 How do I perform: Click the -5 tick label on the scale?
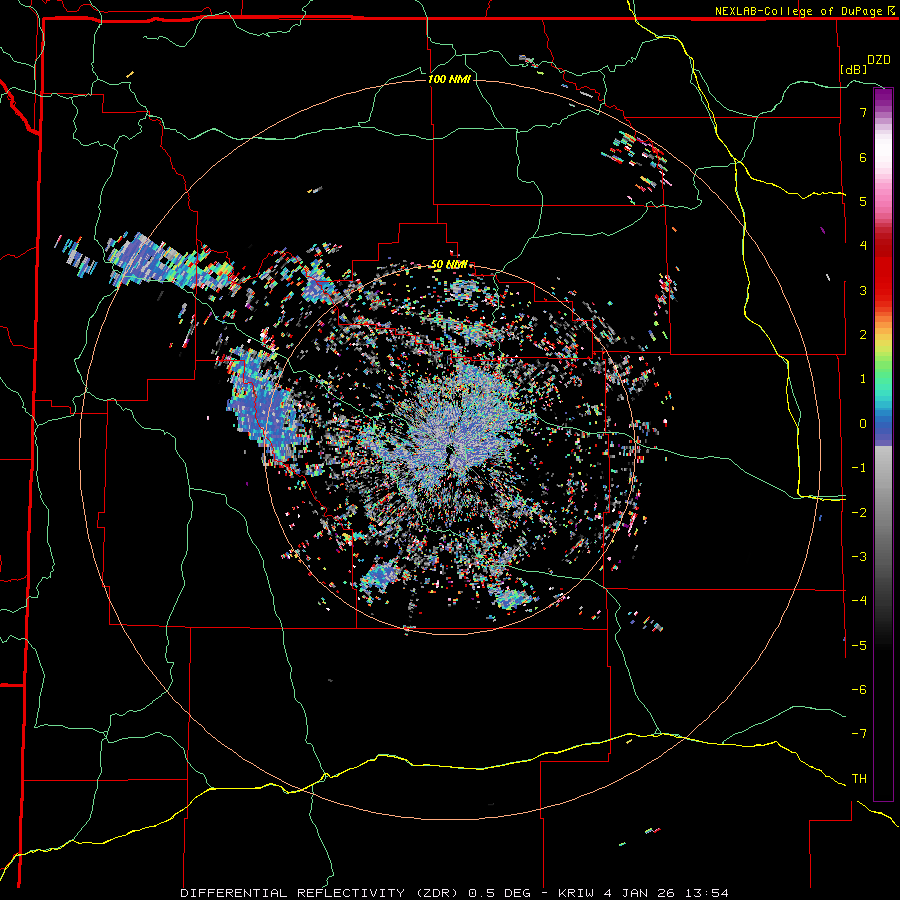[859, 646]
